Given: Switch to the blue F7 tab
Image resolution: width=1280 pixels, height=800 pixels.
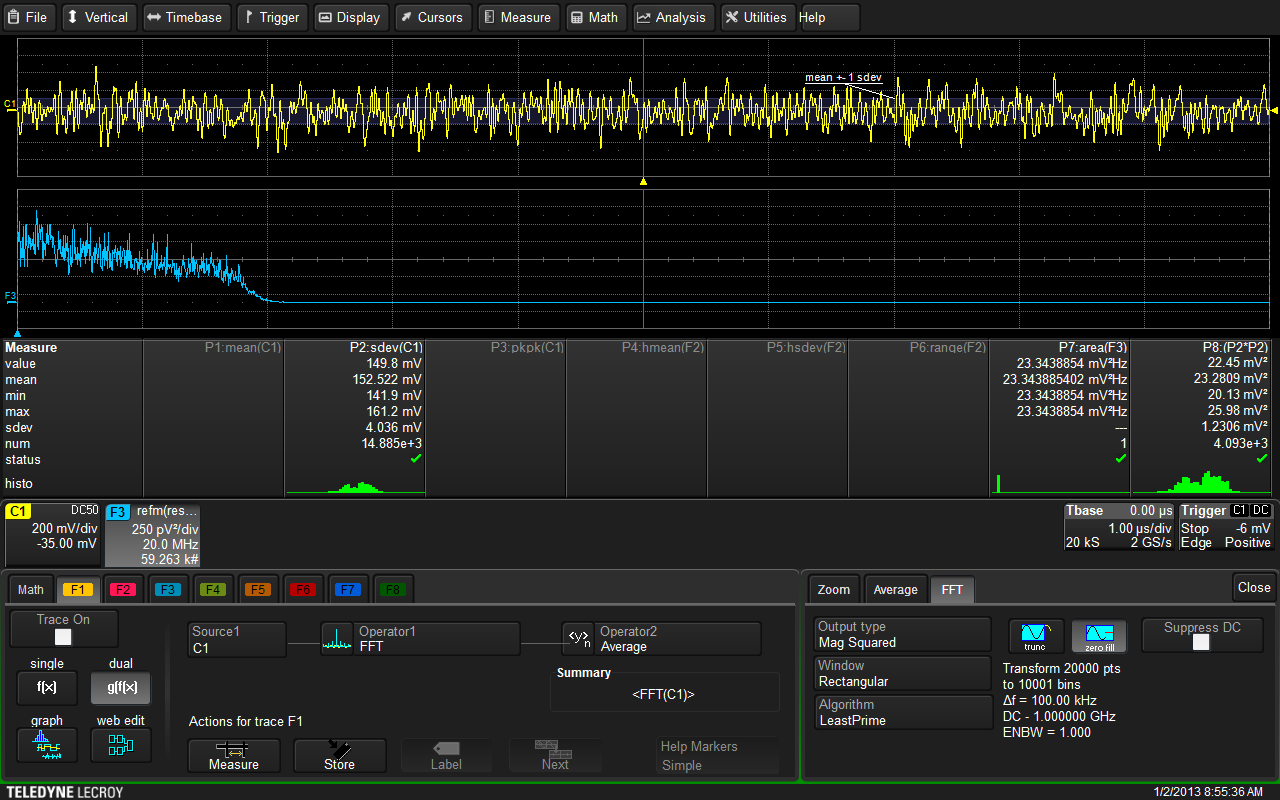Looking at the screenshot, I should tap(349, 589).
